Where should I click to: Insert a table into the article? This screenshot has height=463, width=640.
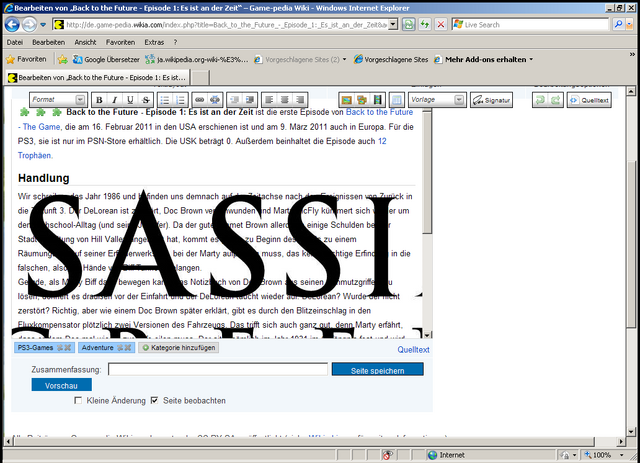pyautogui.click(x=397, y=100)
